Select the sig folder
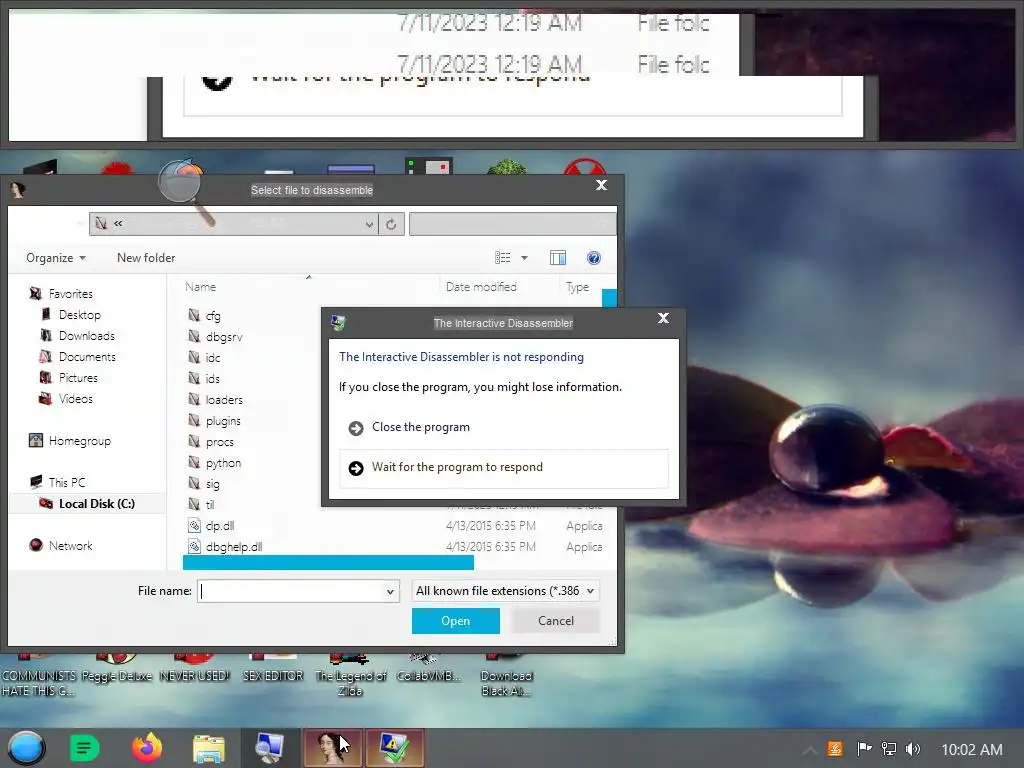 pos(212,483)
